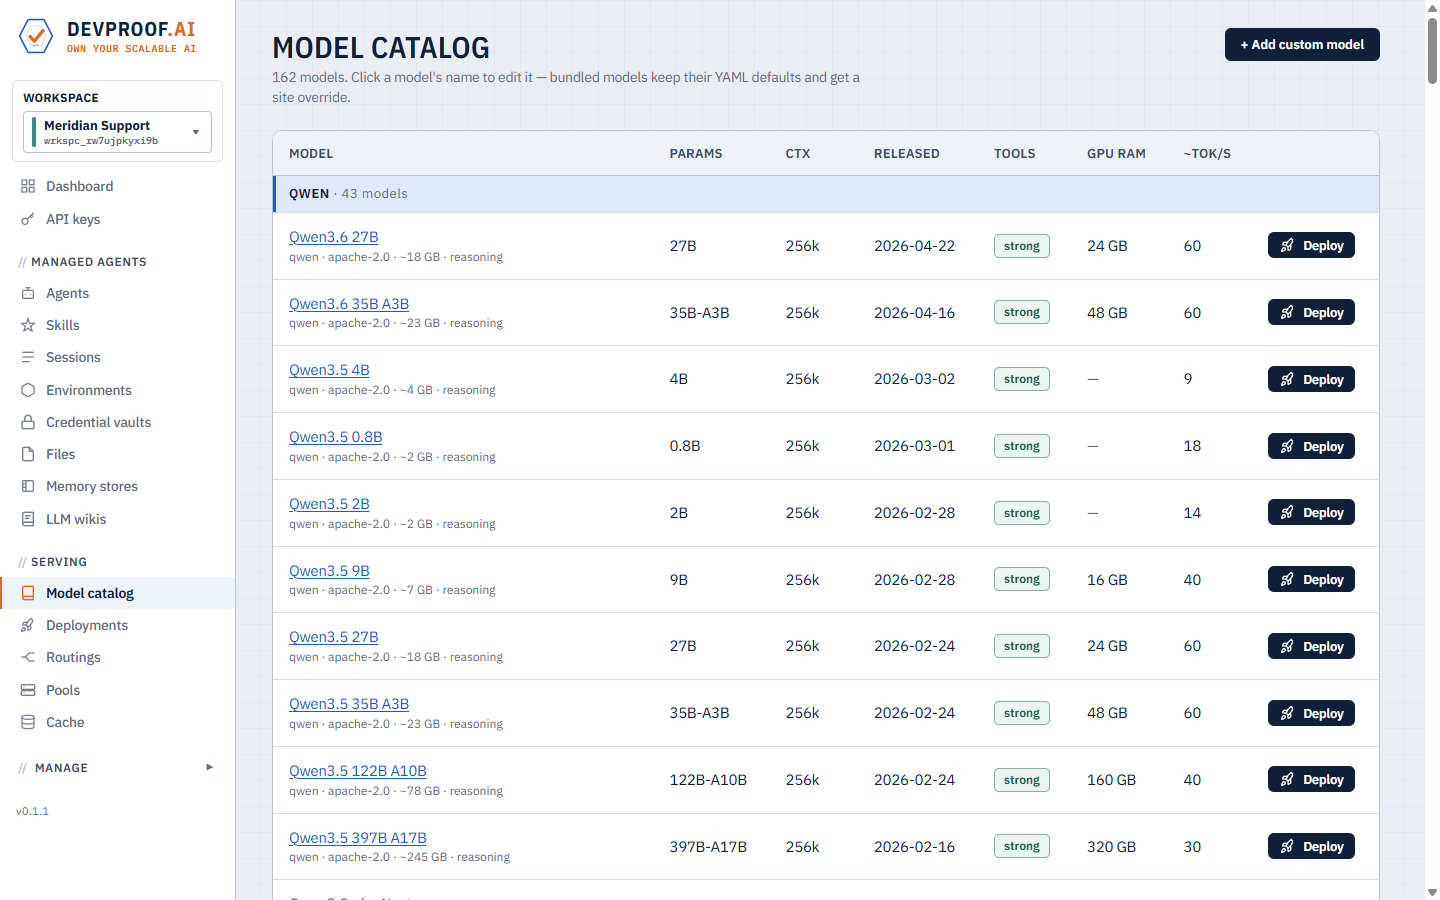Select Credential vaults in sidebar
This screenshot has width=1440, height=900.
click(x=117, y=422)
